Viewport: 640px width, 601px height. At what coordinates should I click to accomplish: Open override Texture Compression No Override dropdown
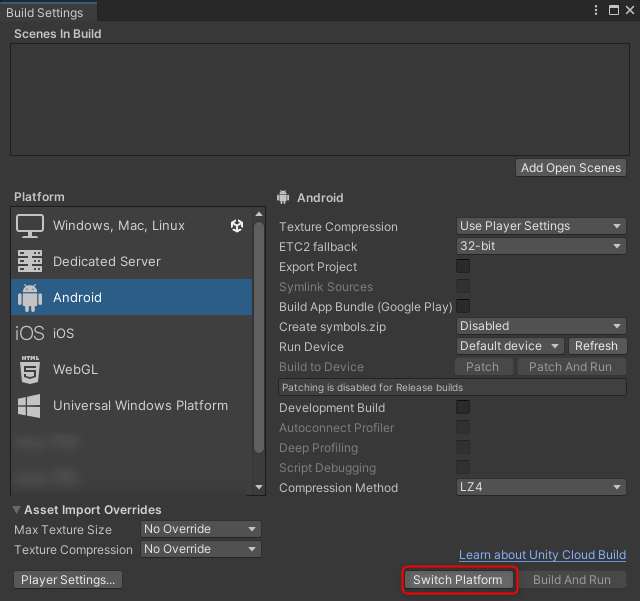pyautogui.click(x=200, y=549)
